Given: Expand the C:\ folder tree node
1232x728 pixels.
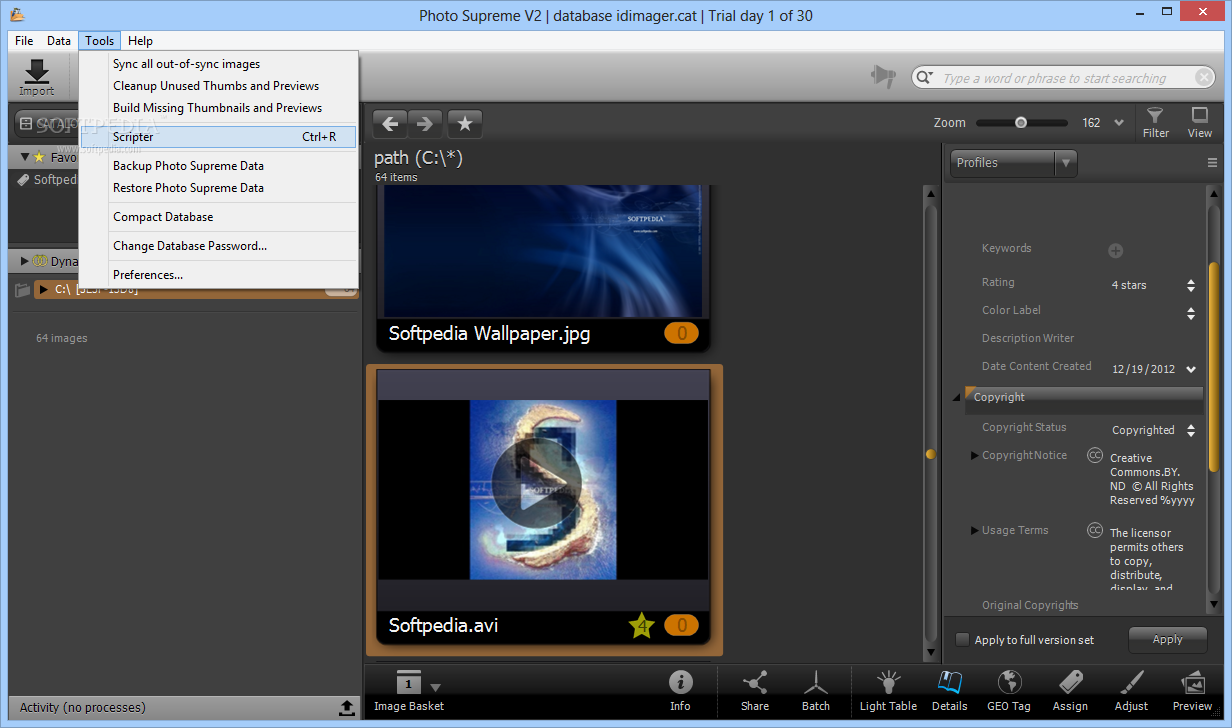Looking at the screenshot, I should point(43,289).
